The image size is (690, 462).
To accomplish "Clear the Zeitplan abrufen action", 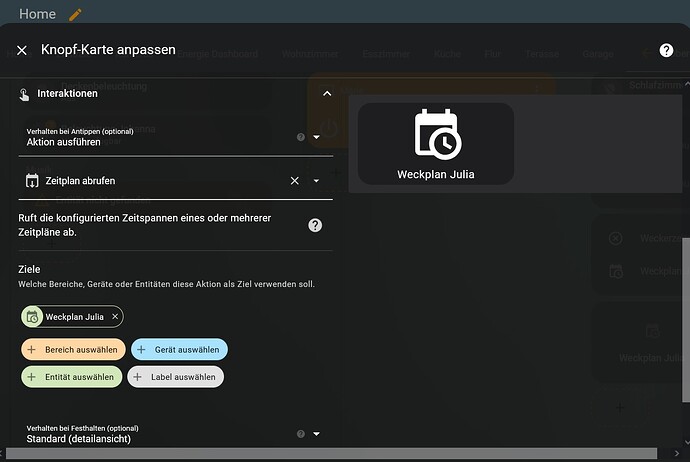I will [x=295, y=181].
